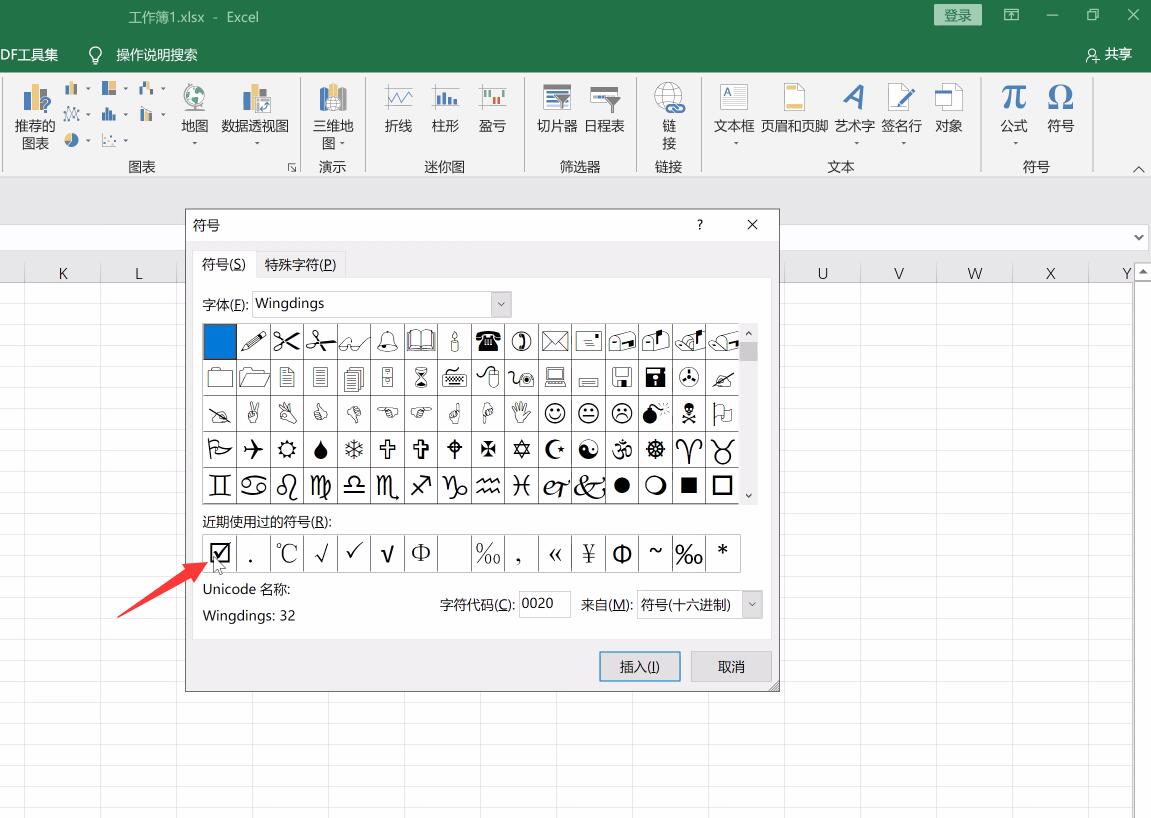Expand the Text Box (文本框) dropdown arrow
1151x818 pixels.
pos(735,143)
